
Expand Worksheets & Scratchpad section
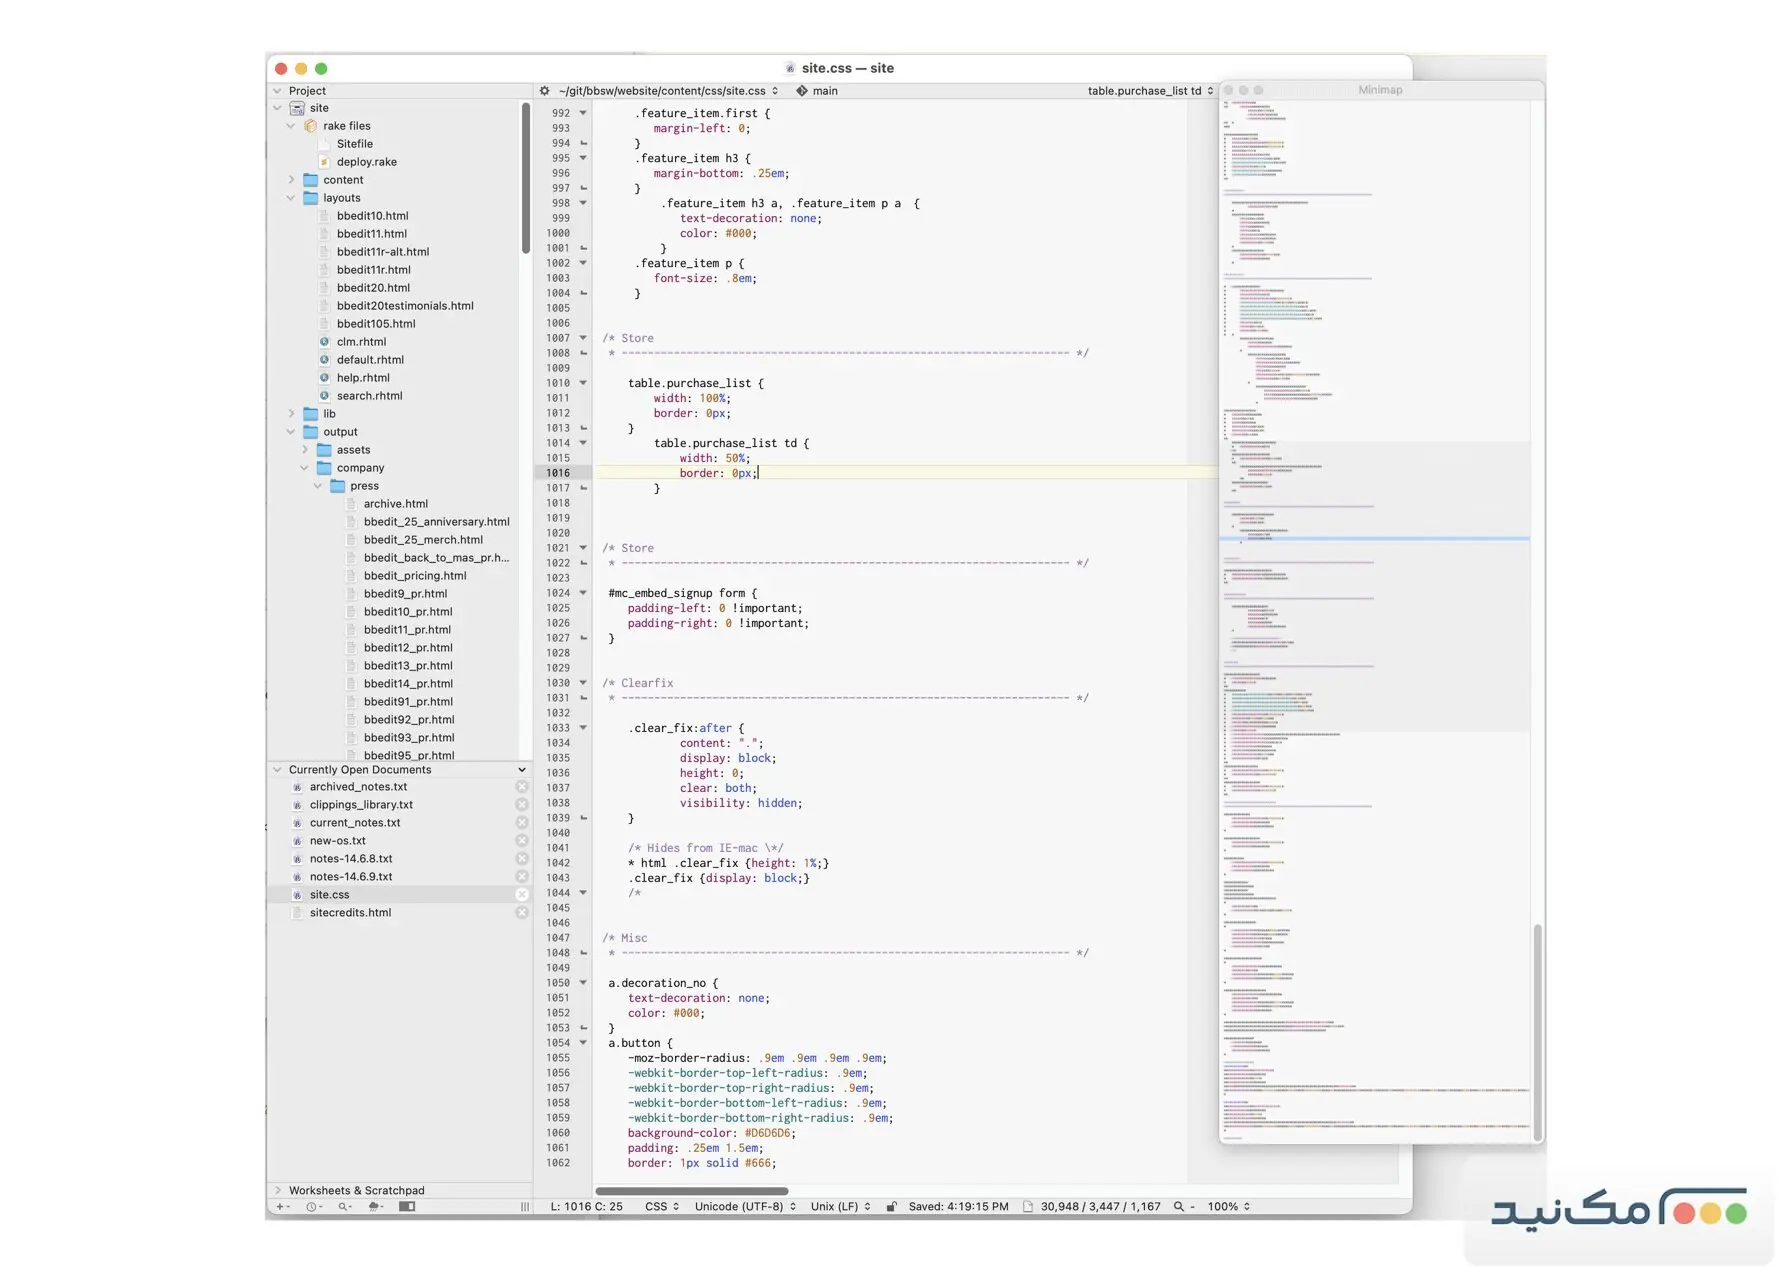277,1190
